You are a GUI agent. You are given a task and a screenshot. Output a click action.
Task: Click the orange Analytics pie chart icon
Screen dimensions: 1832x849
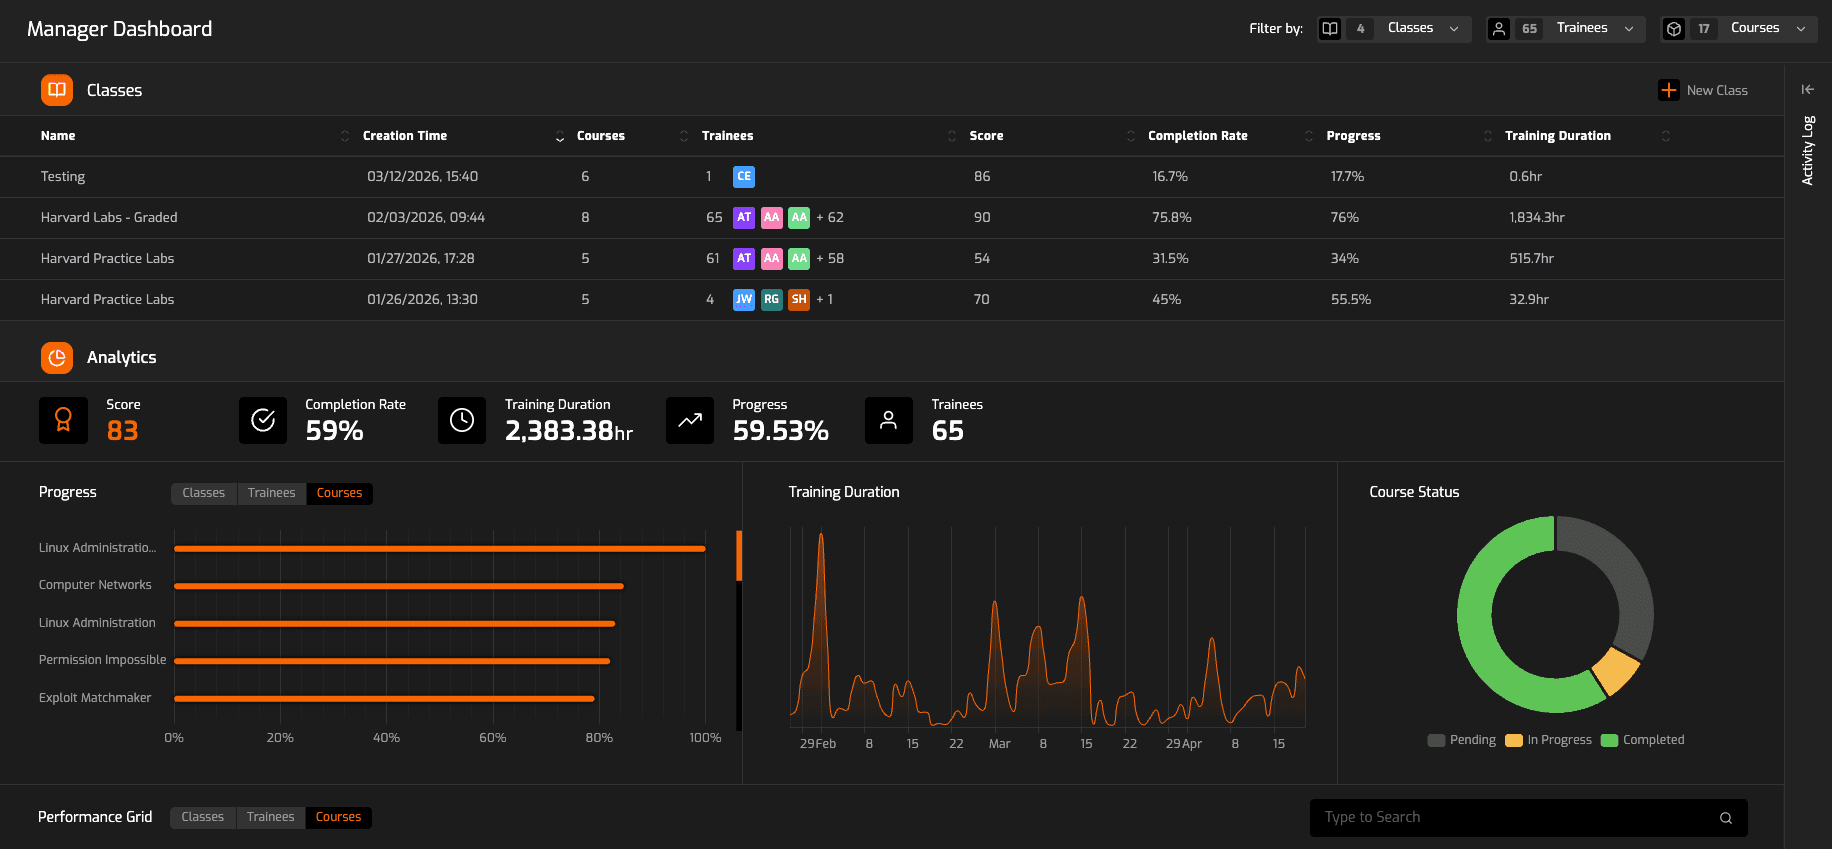[x=57, y=357]
